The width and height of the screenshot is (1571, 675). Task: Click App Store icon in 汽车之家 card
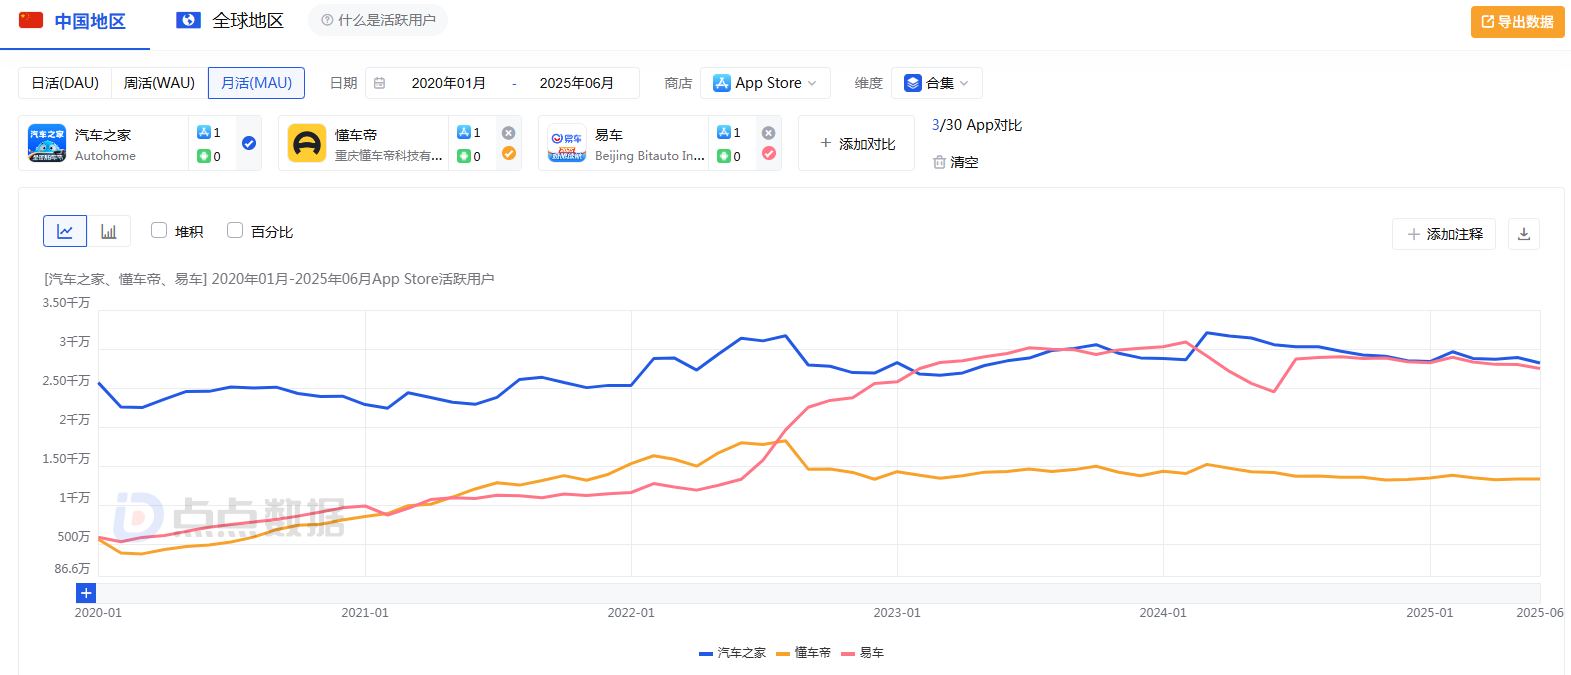pyautogui.click(x=204, y=132)
